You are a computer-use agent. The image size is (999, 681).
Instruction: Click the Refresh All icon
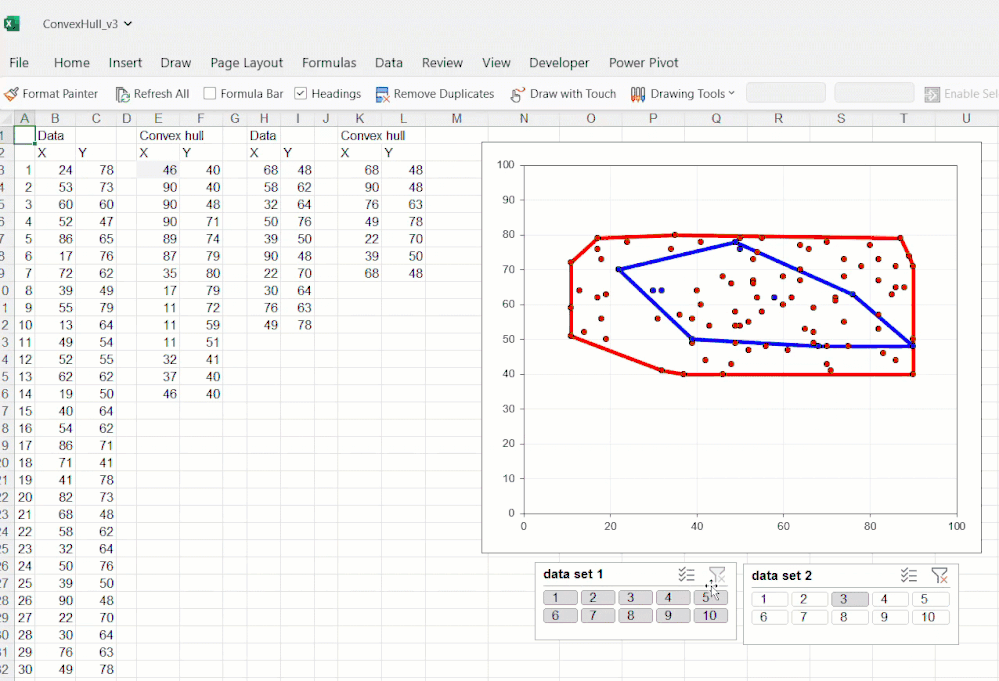click(x=122, y=94)
